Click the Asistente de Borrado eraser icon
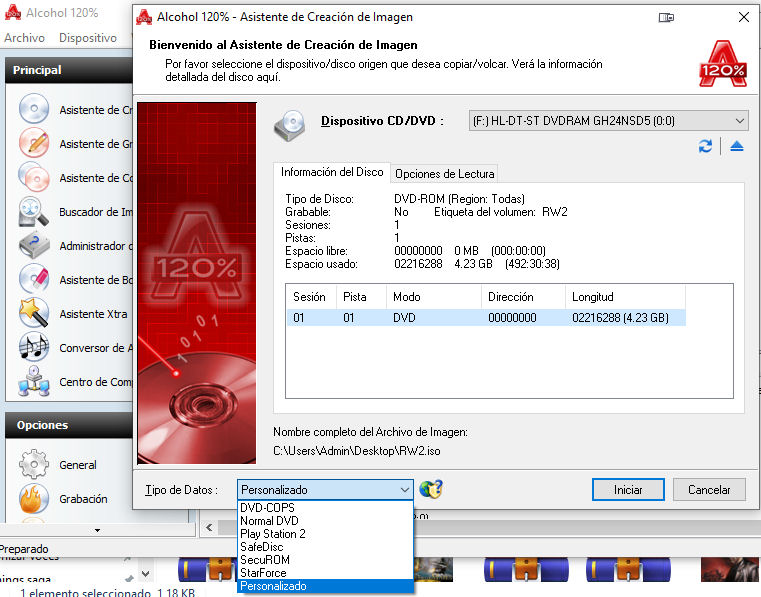Image resolution: width=761 pixels, height=597 pixels. tap(33, 279)
